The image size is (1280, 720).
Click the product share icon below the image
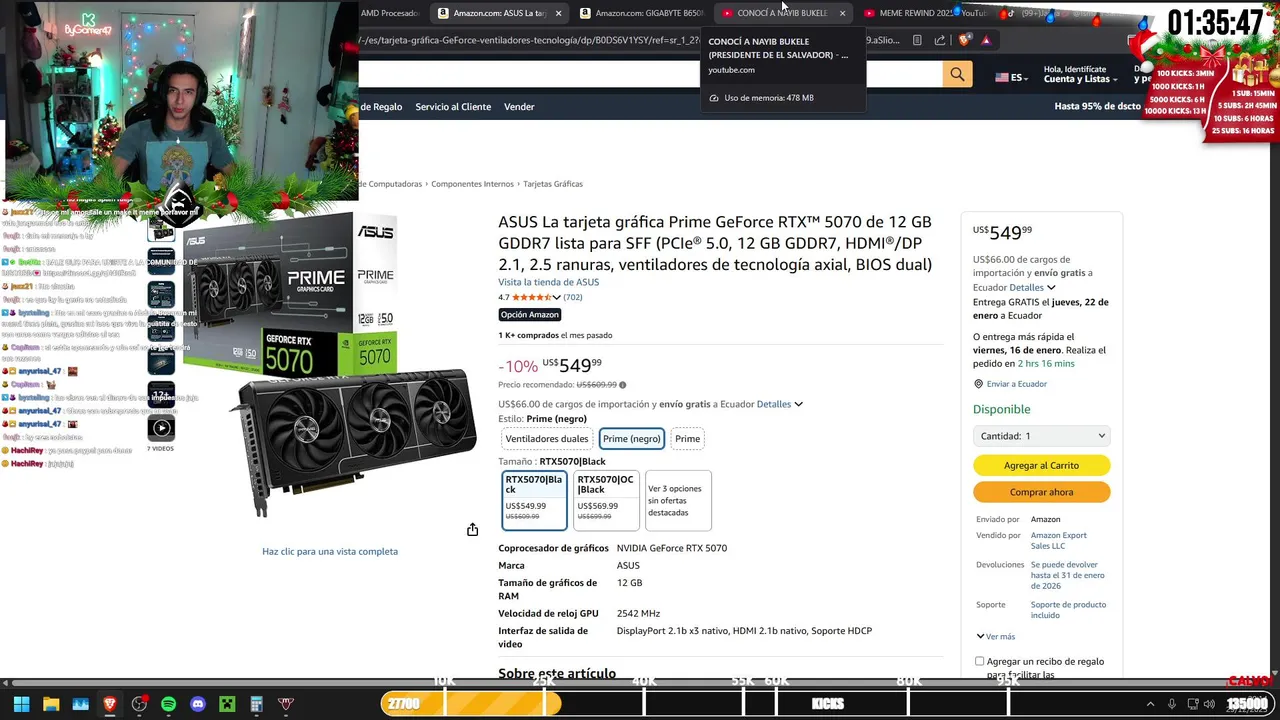tap(472, 529)
